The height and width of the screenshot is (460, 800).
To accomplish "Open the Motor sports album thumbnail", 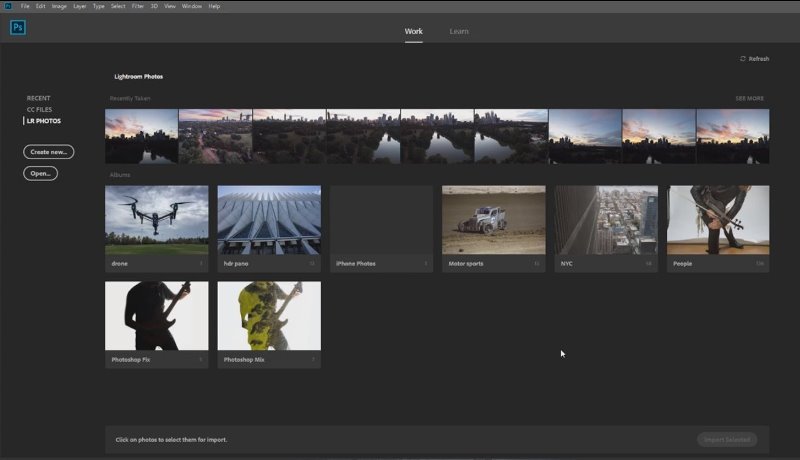I will (x=494, y=220).
